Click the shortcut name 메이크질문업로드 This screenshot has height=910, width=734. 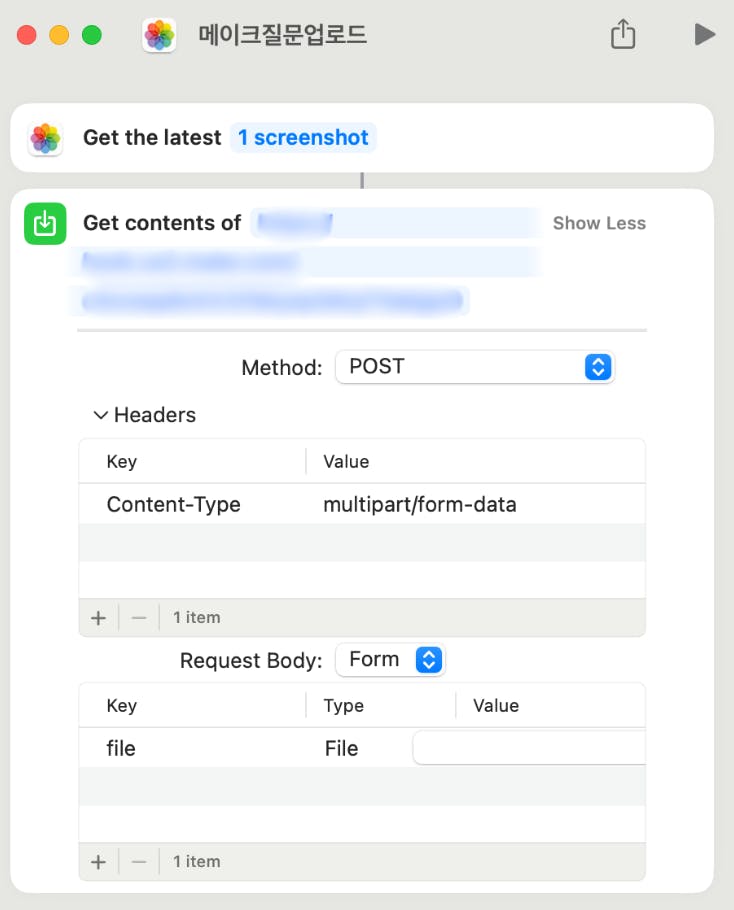click(283, 35)
